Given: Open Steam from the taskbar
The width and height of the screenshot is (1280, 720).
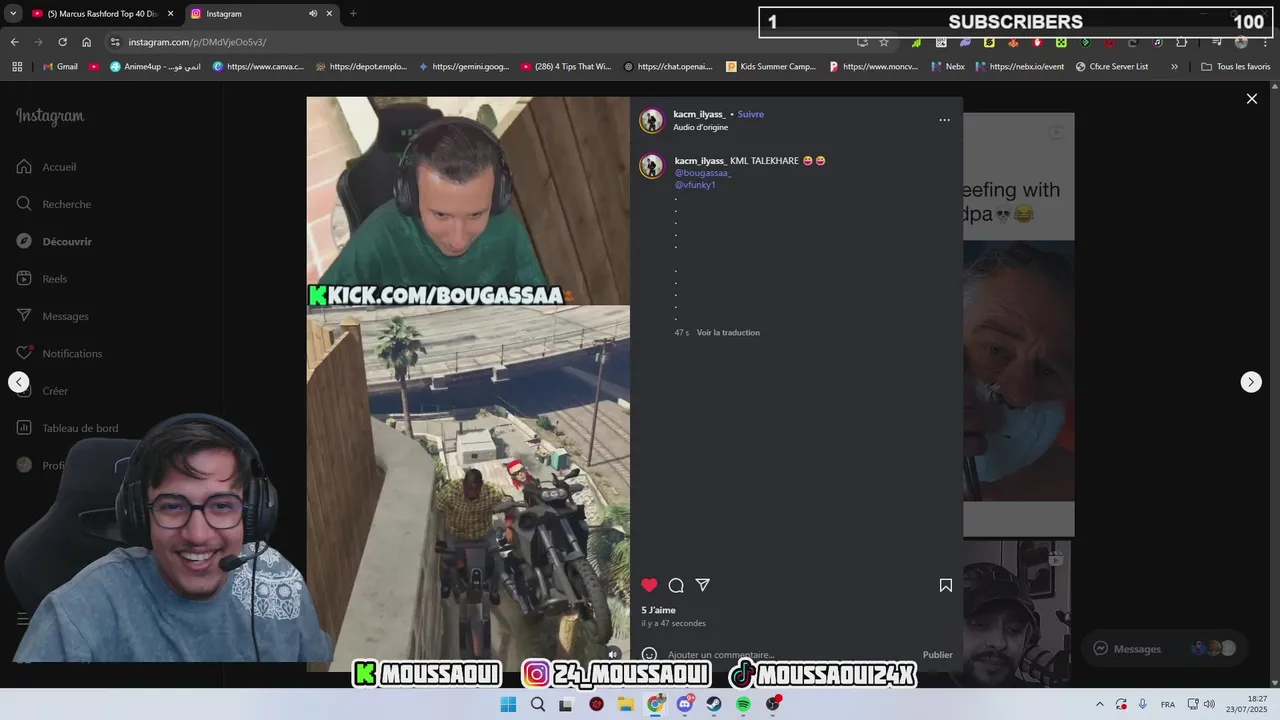Looking at the screenshot, I should 714,704.
